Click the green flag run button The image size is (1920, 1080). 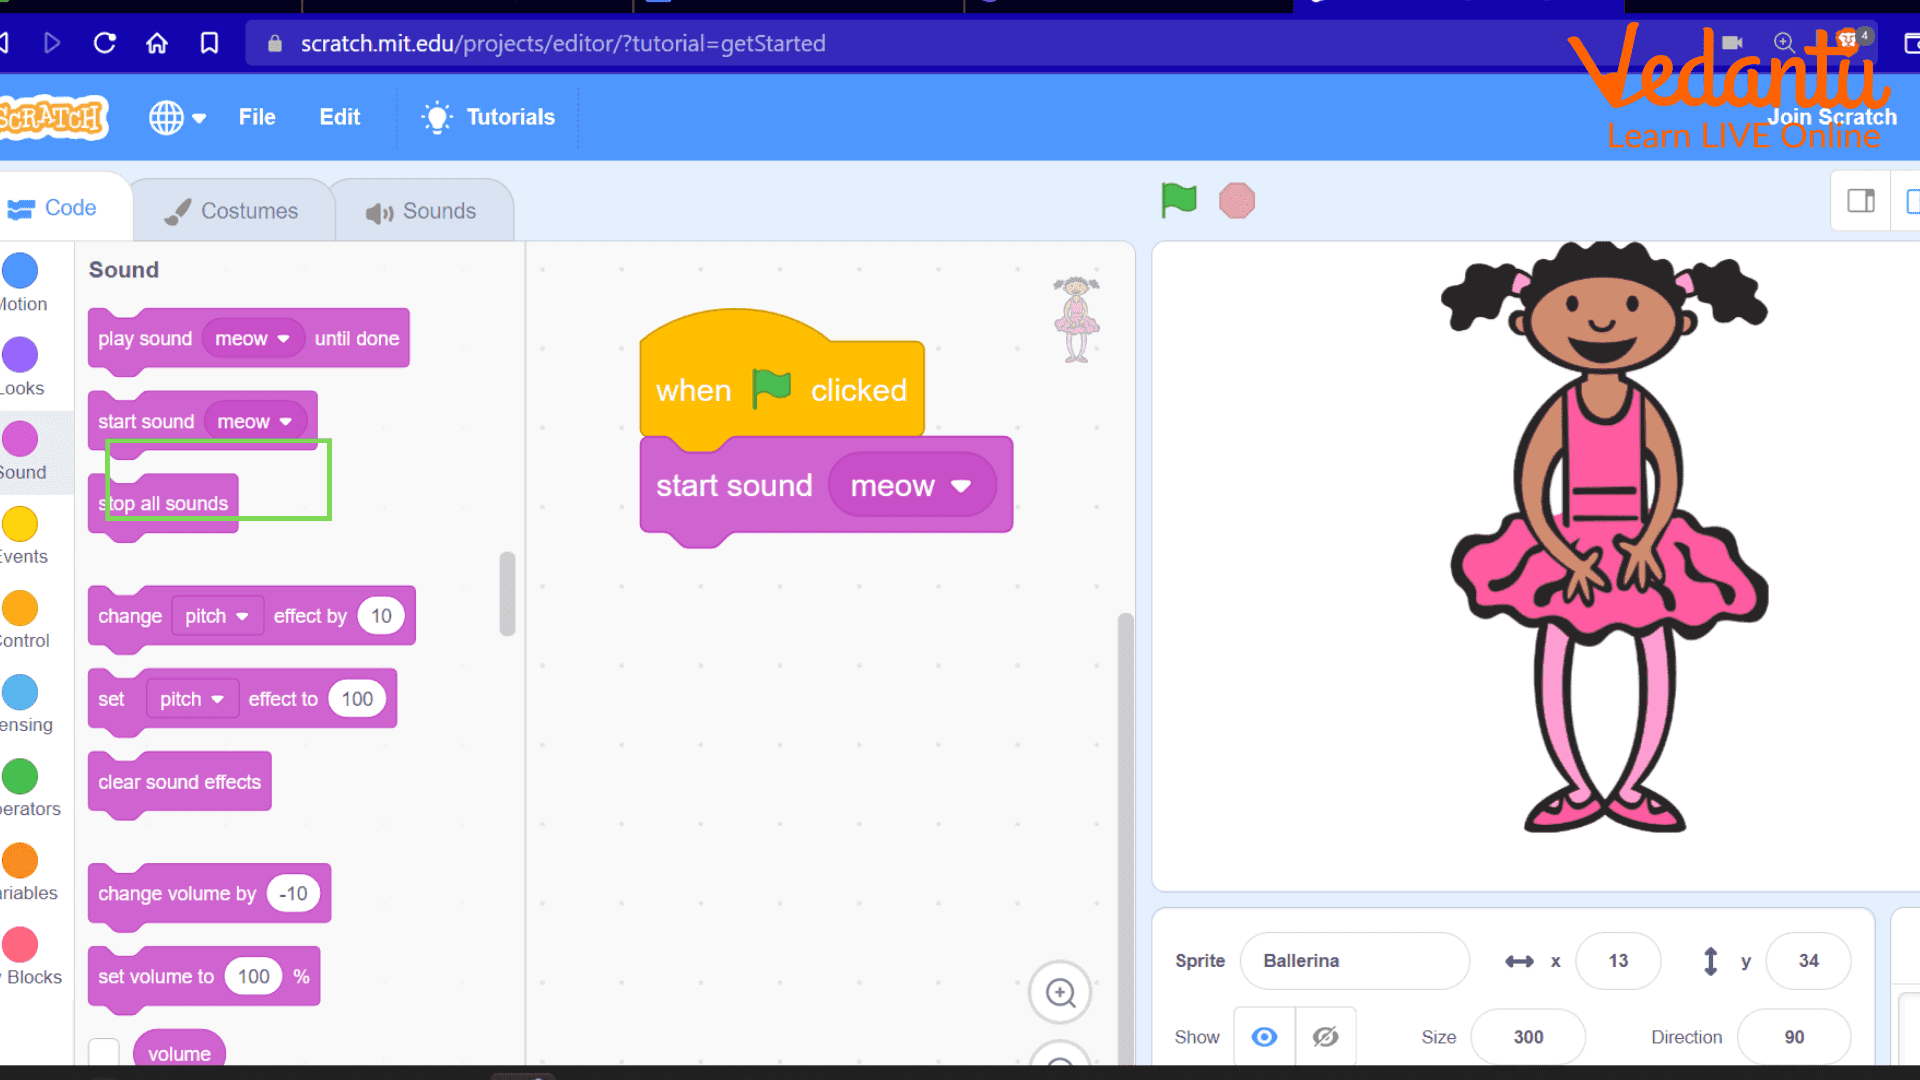click(x=1180, y=200)
